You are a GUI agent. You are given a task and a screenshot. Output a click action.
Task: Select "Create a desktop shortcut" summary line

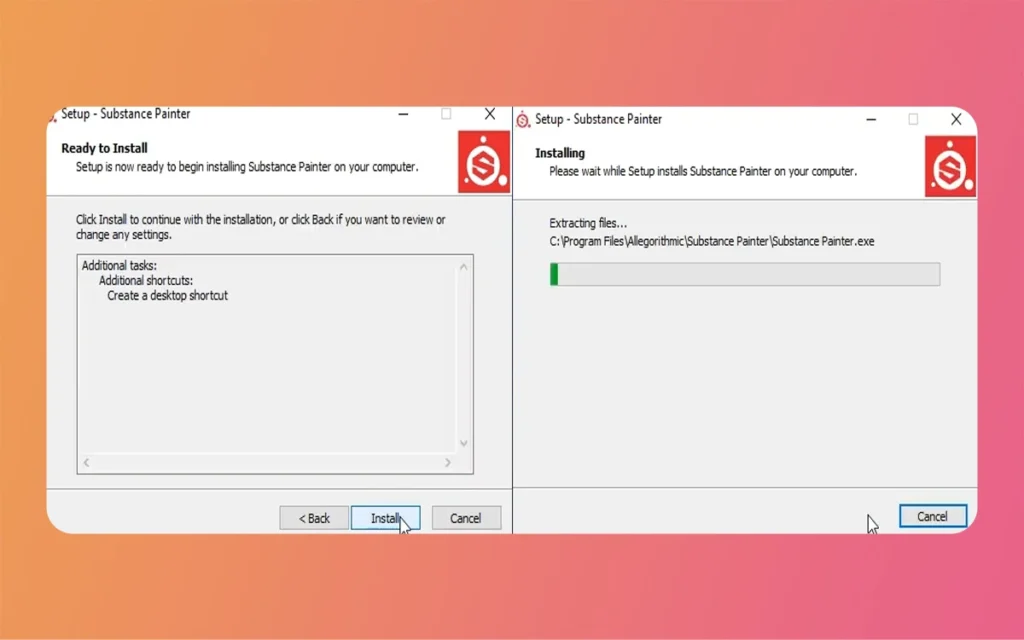[168, 296]
